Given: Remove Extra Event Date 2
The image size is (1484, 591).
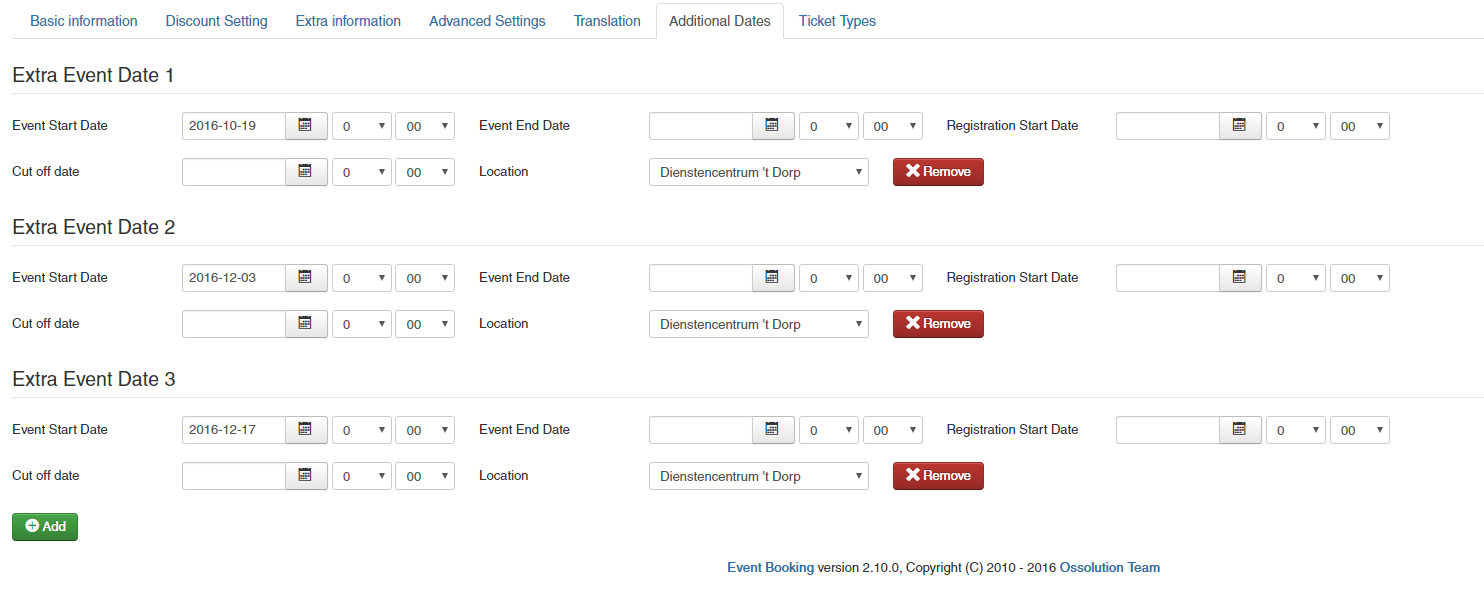Looking at the screenshot, I should (x=938, y=324).
